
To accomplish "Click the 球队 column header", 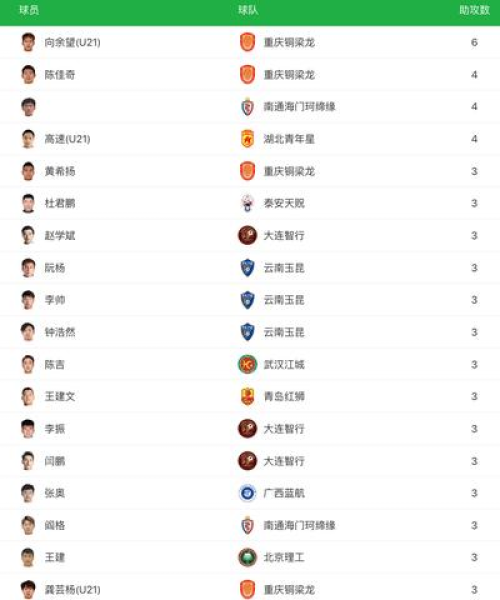I will click(248, 10).
